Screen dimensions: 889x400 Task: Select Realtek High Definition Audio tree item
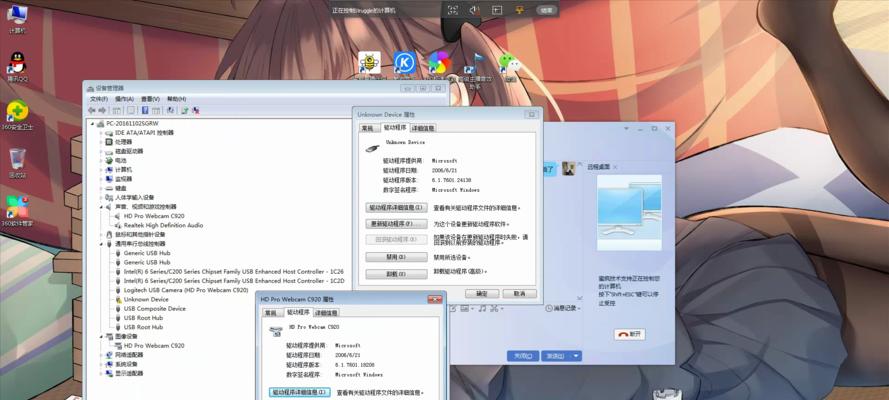coord(163,225)
